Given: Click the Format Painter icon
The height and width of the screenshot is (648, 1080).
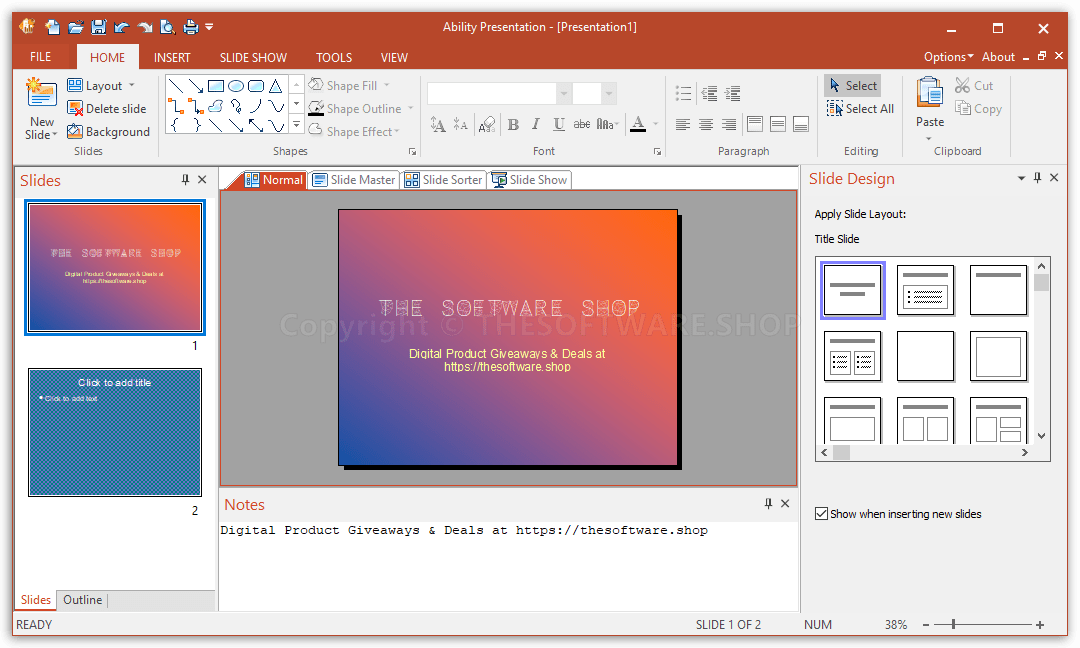Looking at the screenshot, I should pyautogui.click(x=487, y=124).
